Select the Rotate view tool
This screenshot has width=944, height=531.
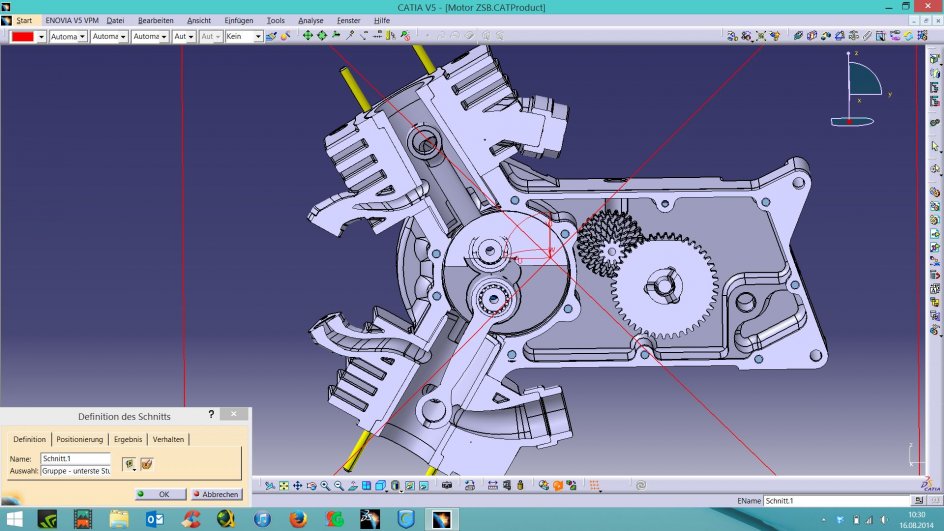click(312, 486)
